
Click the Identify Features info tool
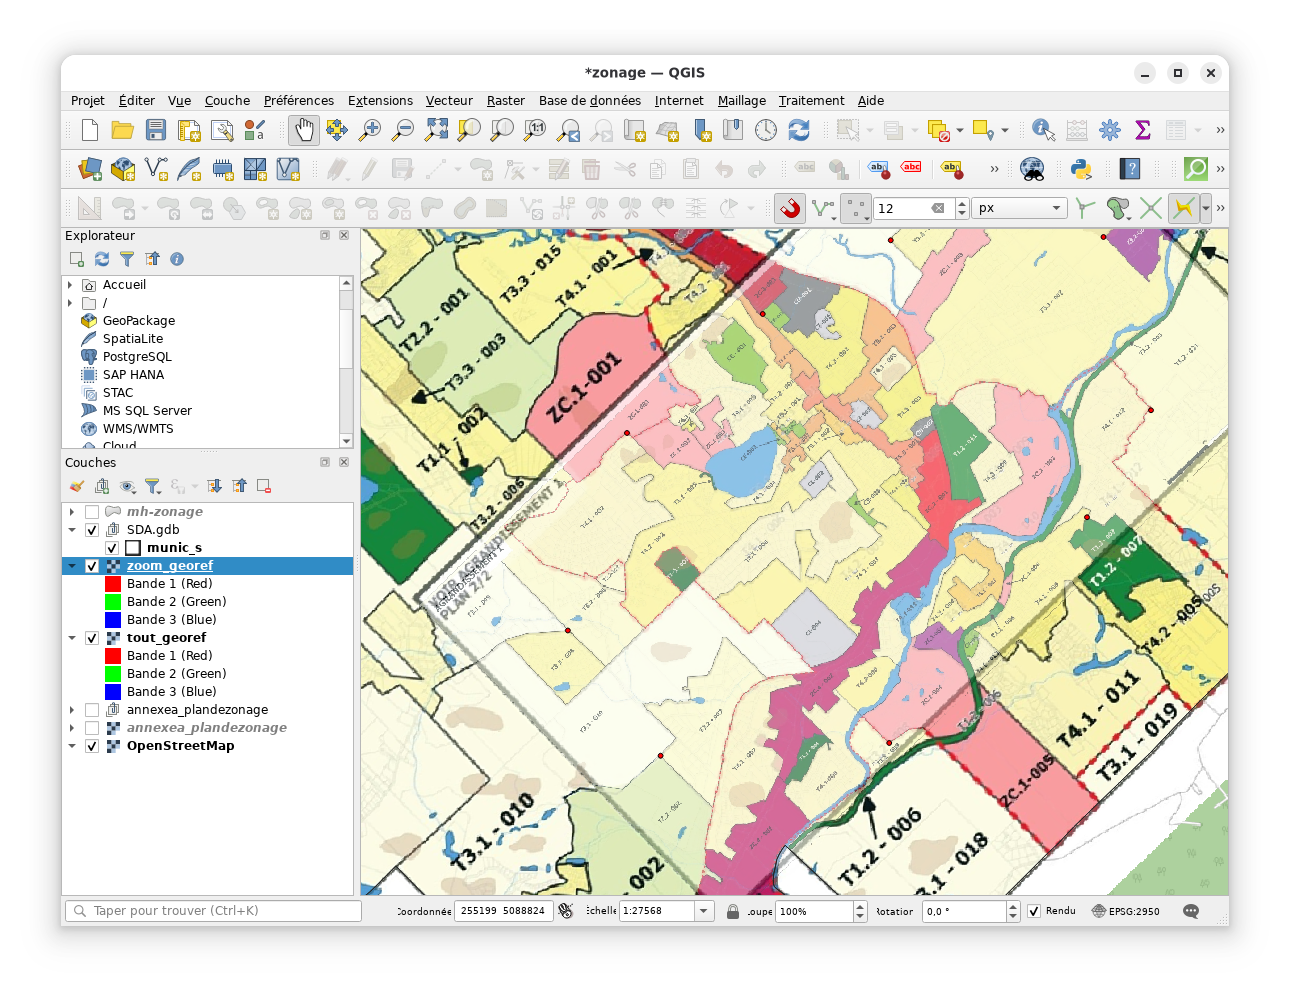point(1043,130)
